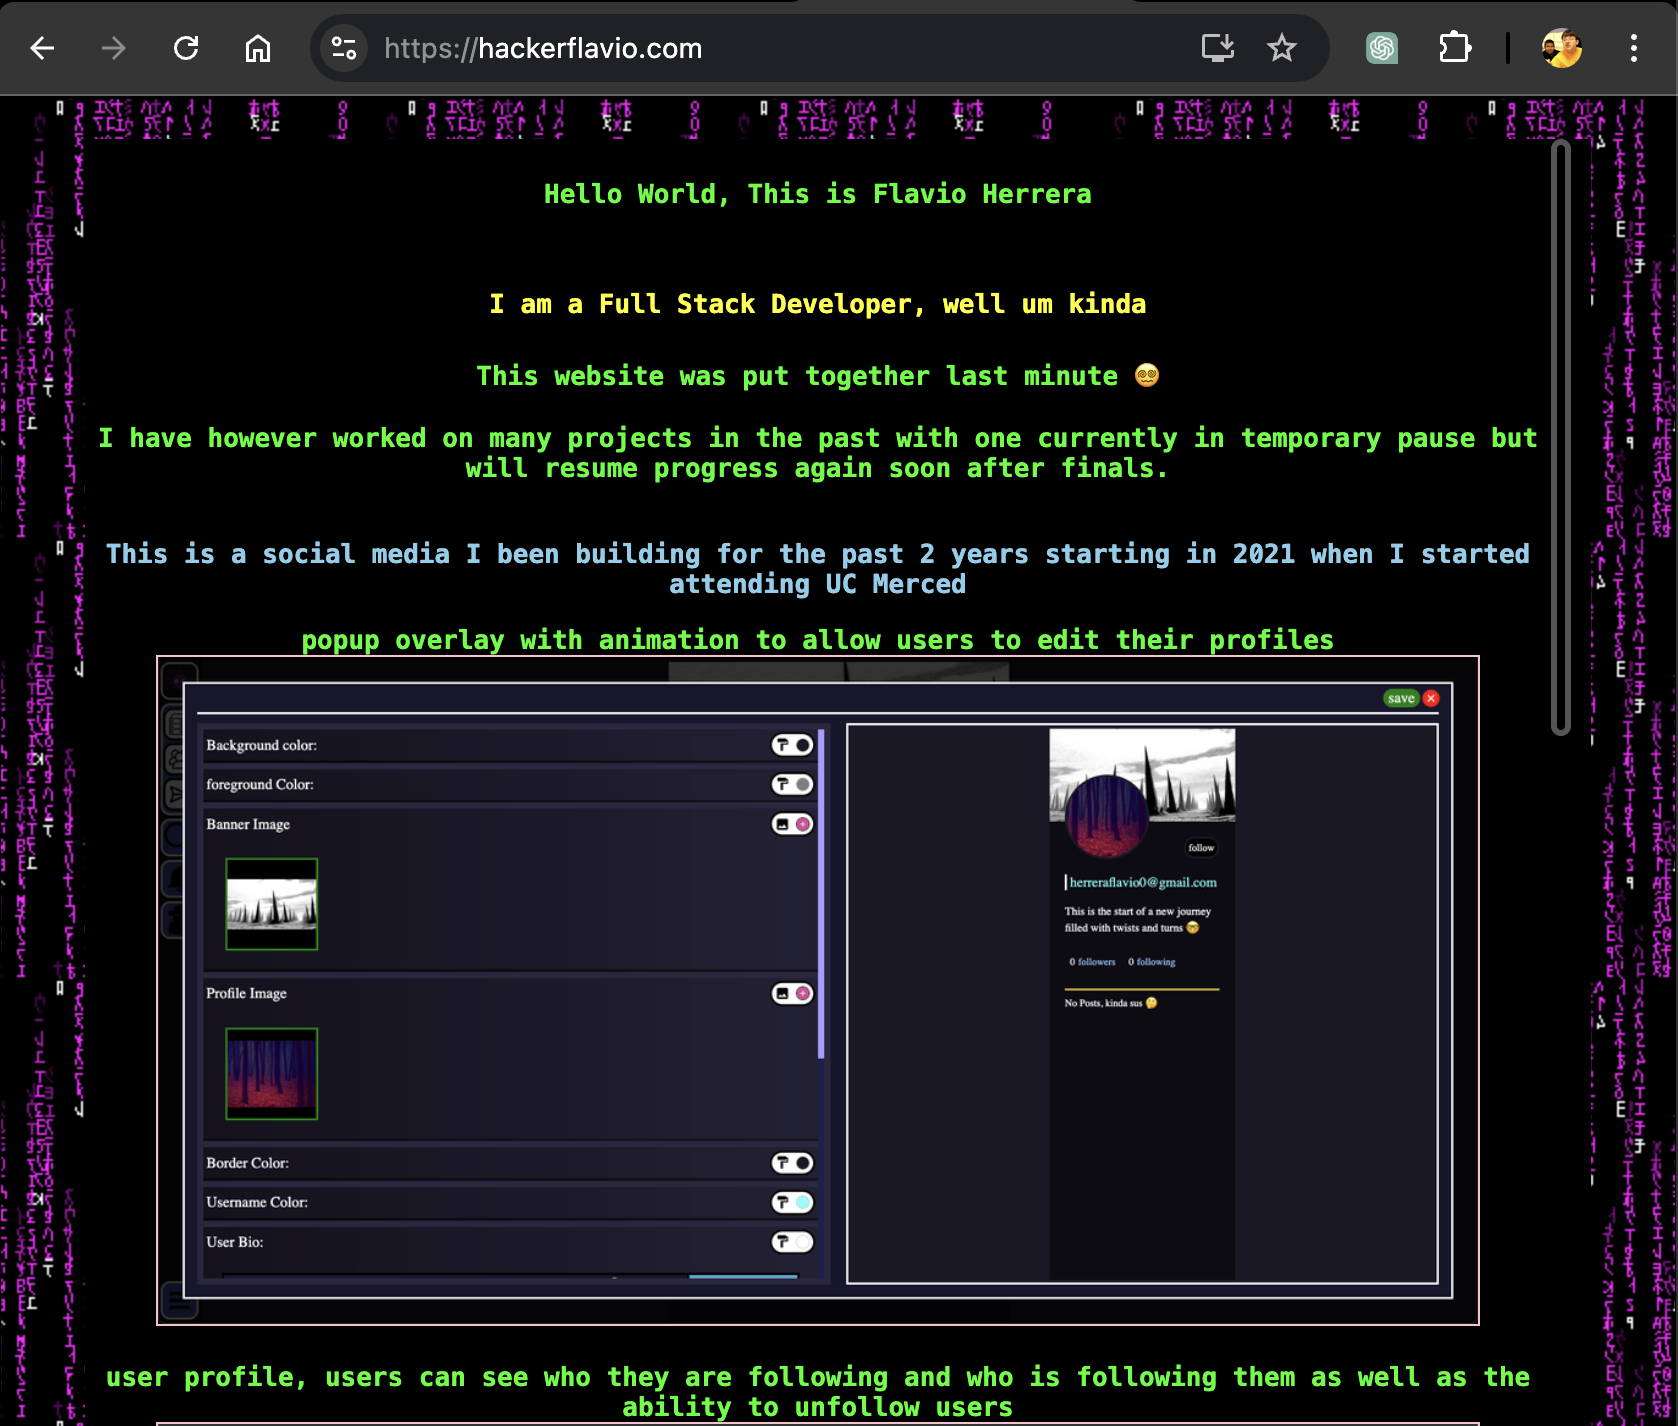The image size is (1678, 1426).
Task: Go back to the previous page
Action: [x=42, y=48]
